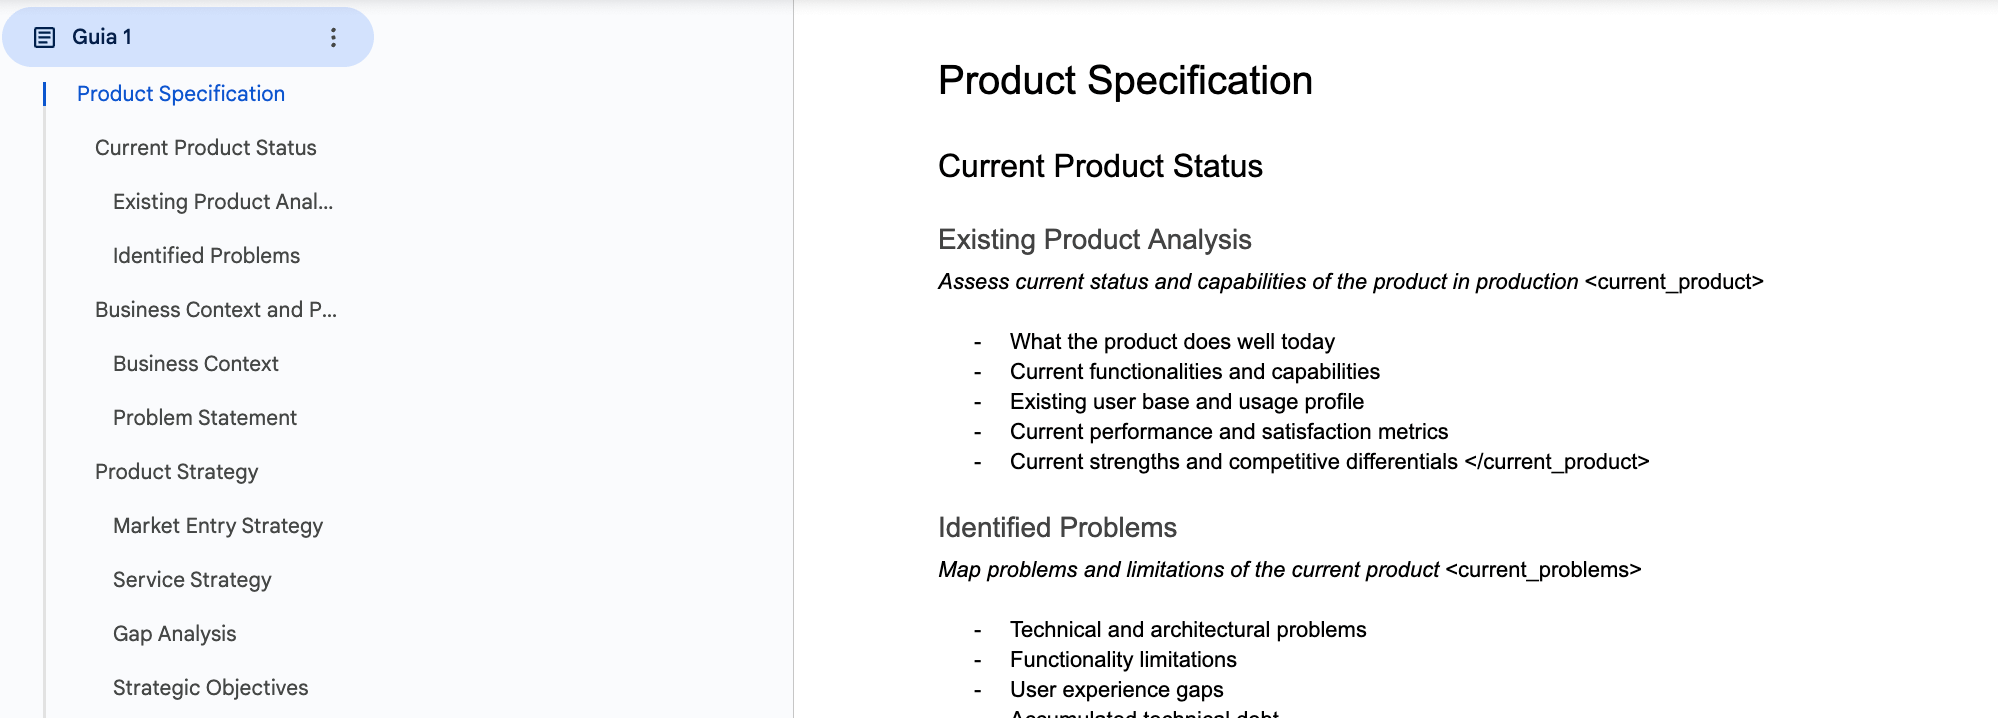Image resolution: width=1998 pixels, height=718 pixels.
Task: Open Product Strategy outline heading
Action: point(177,472)
